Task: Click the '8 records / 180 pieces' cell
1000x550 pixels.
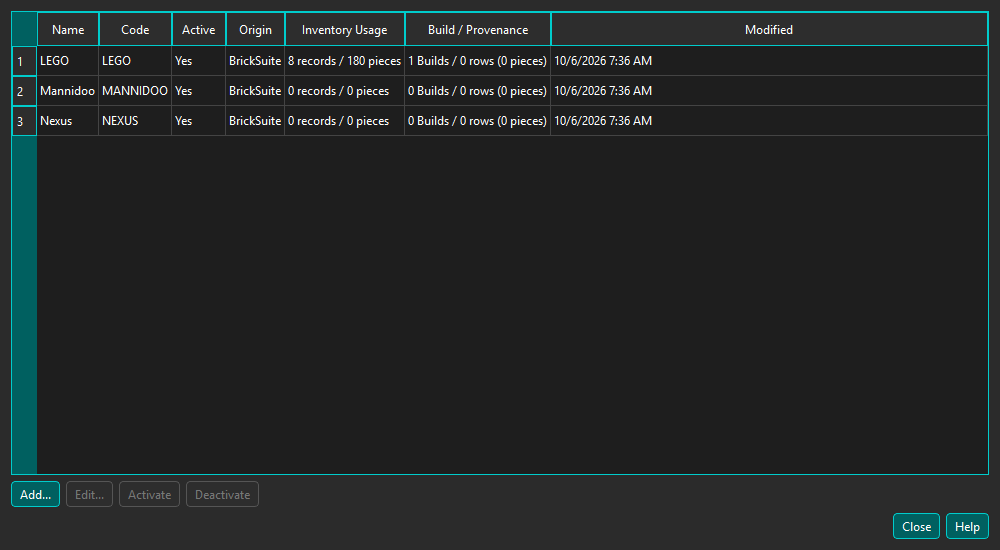Action: coord(344,61)
